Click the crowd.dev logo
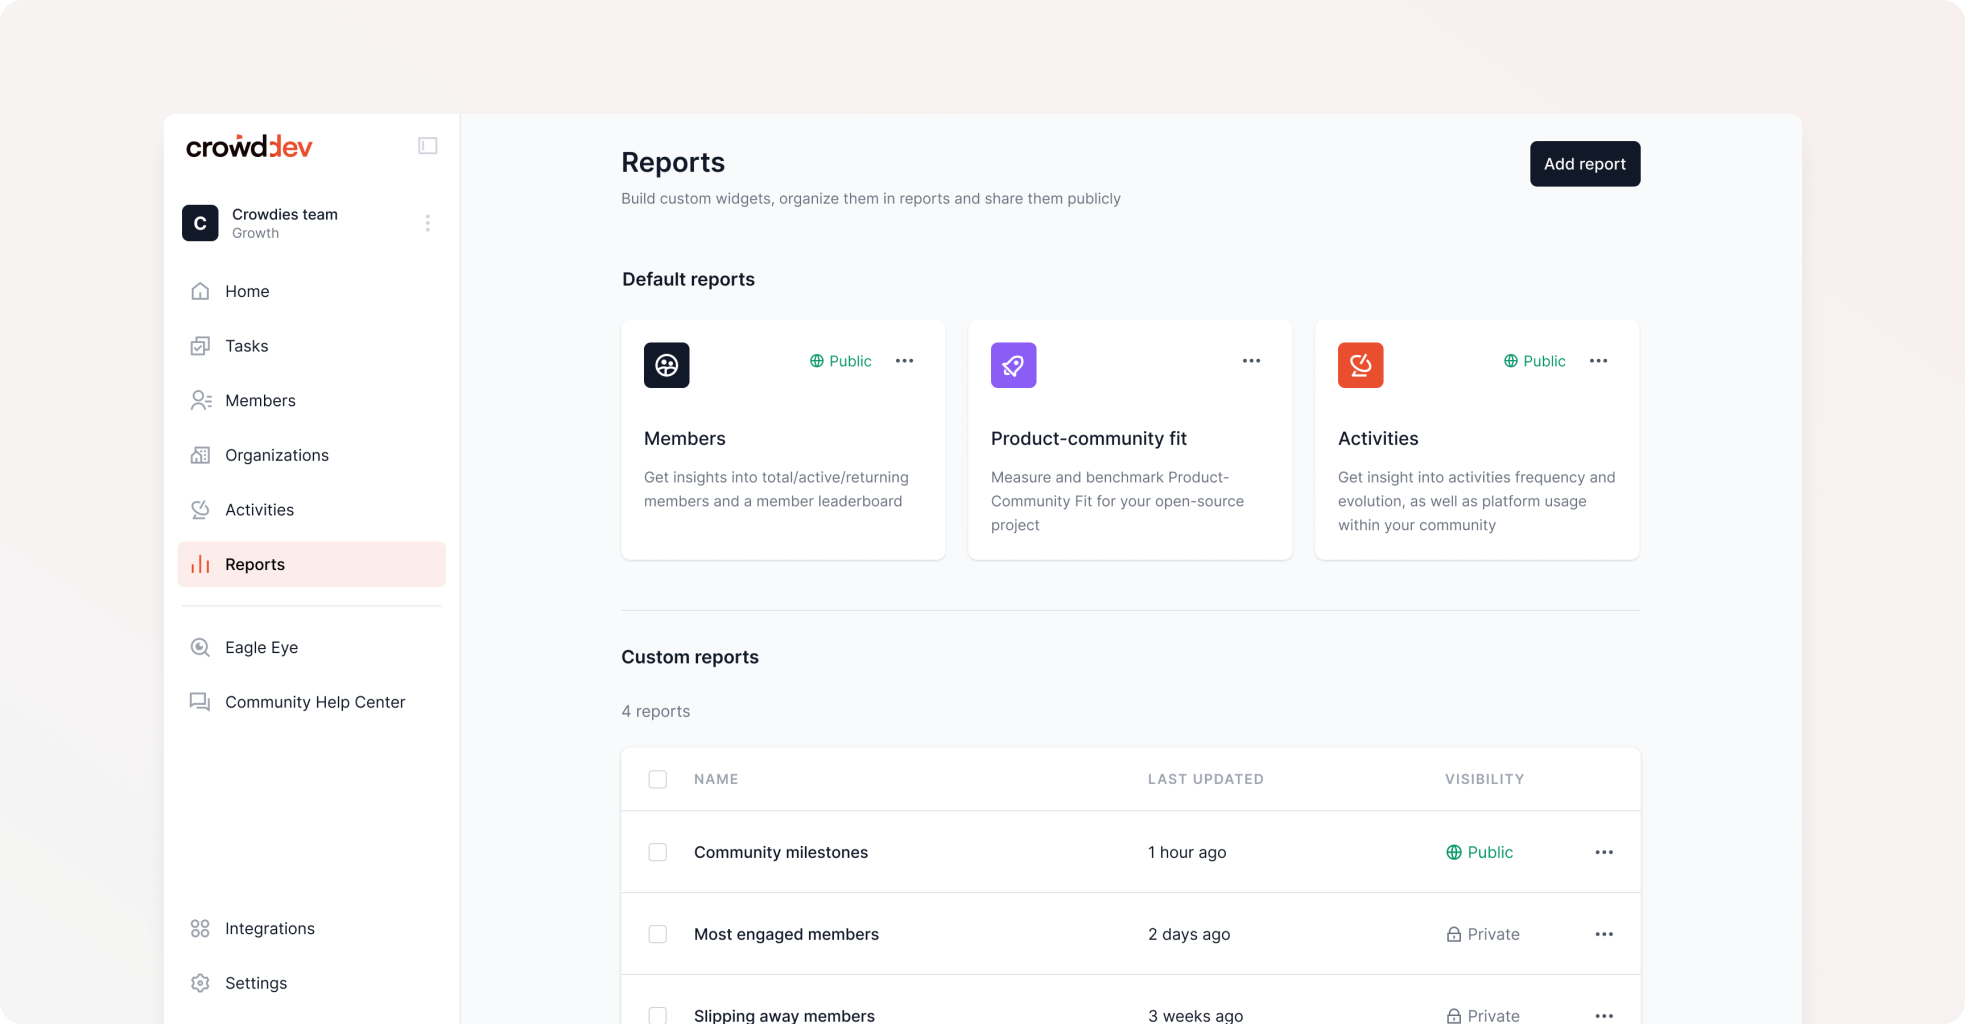 249,146
